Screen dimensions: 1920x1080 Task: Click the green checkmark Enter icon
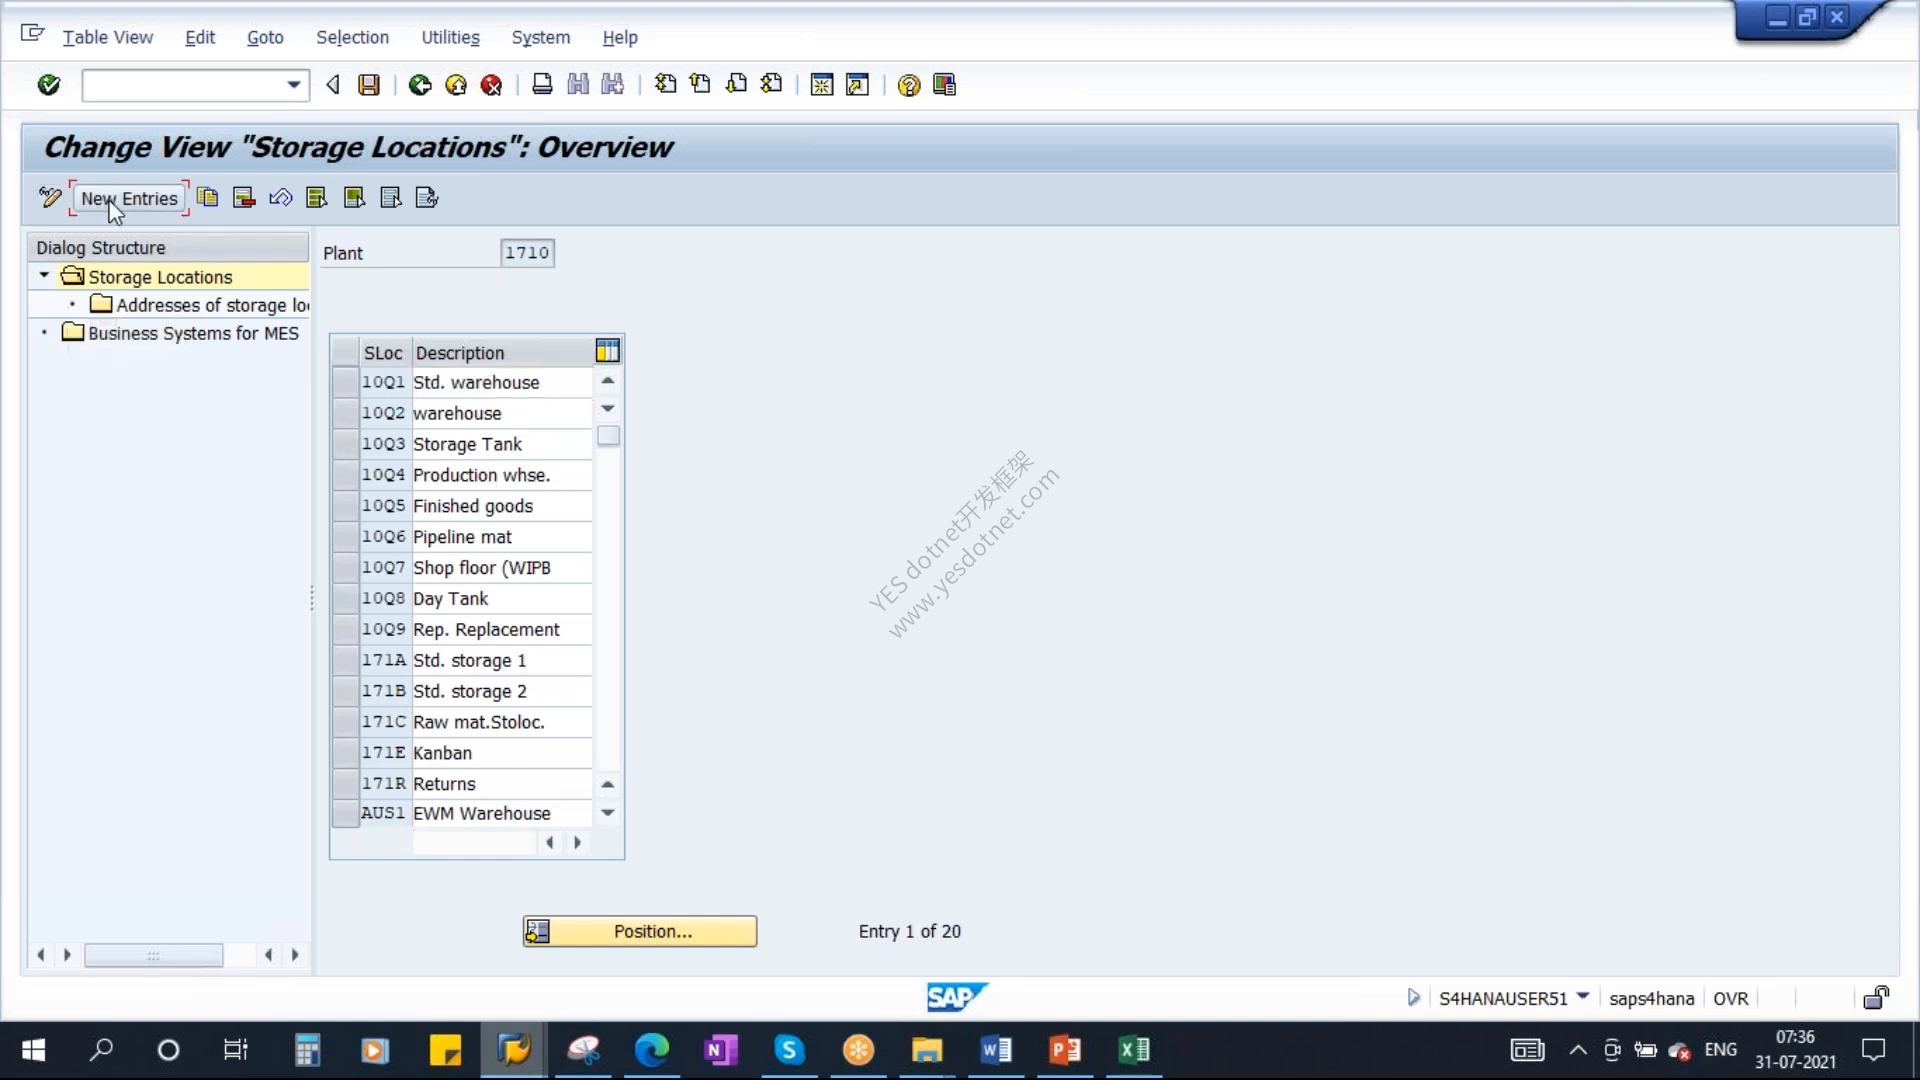(x=48, y=85)
